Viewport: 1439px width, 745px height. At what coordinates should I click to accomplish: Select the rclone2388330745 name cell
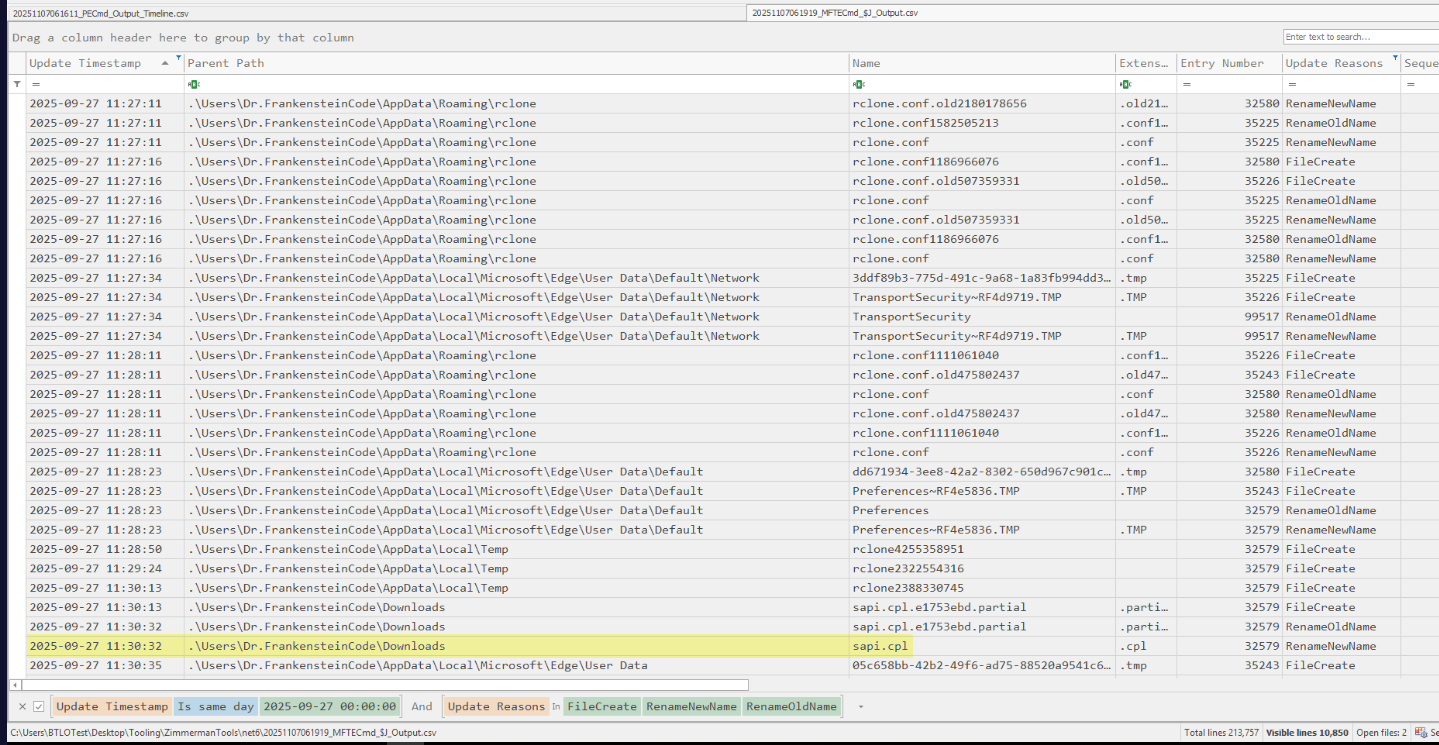pos(983,588)
